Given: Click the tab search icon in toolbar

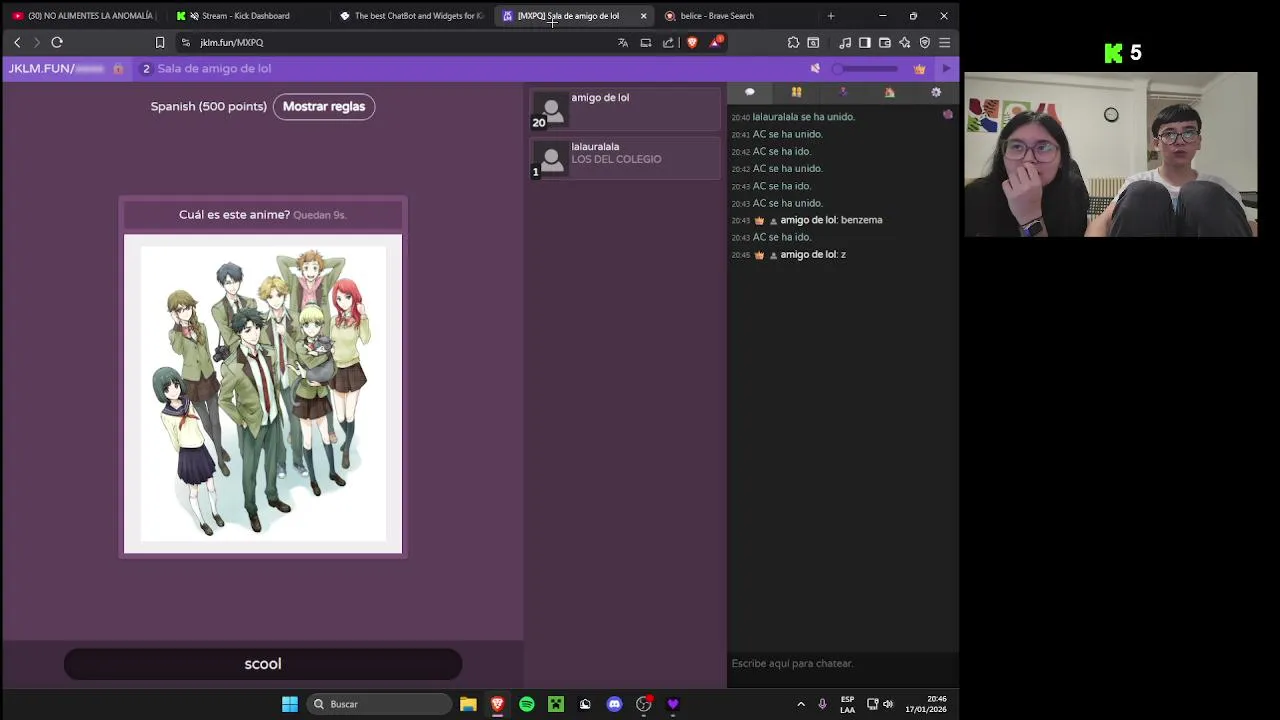Looking at the screenshot, I should tap(813, 42).
